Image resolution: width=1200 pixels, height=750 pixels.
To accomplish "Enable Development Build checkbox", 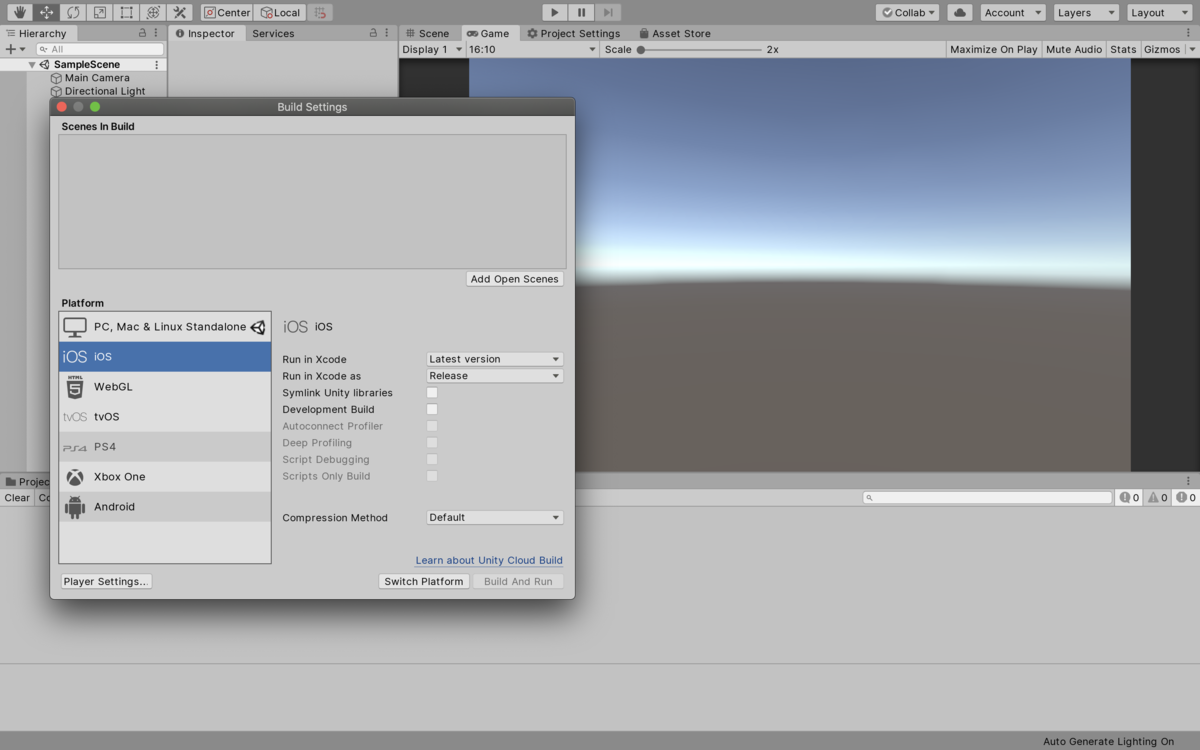I will click(432, 410).
